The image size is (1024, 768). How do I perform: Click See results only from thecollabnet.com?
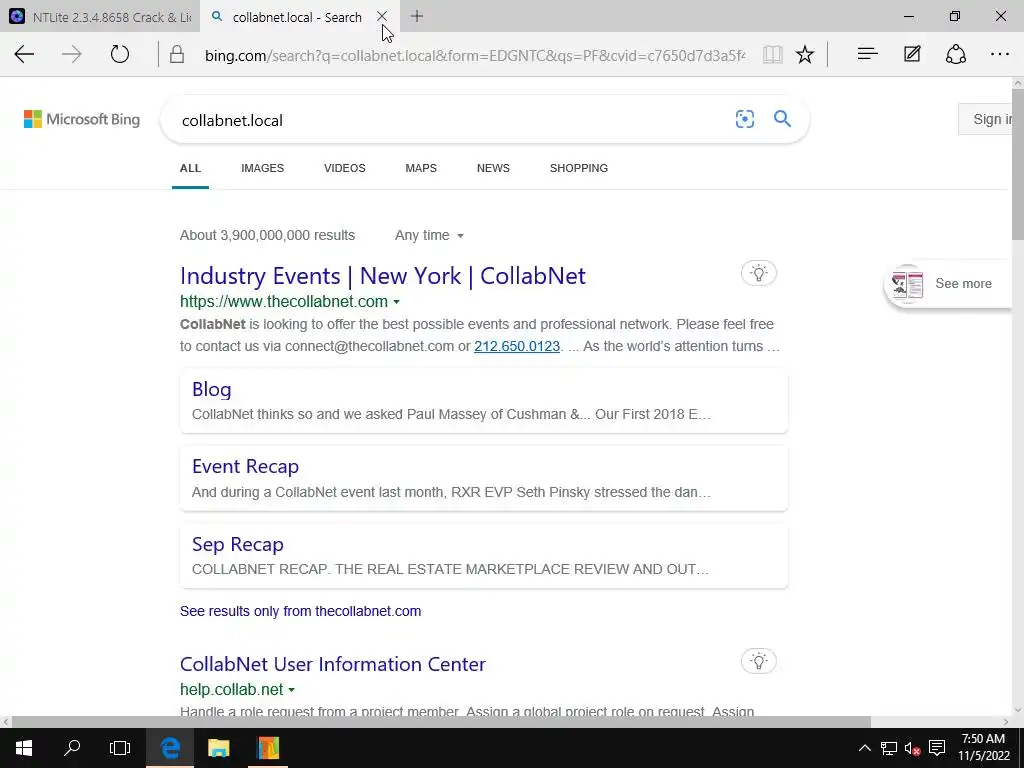(300, 611)
